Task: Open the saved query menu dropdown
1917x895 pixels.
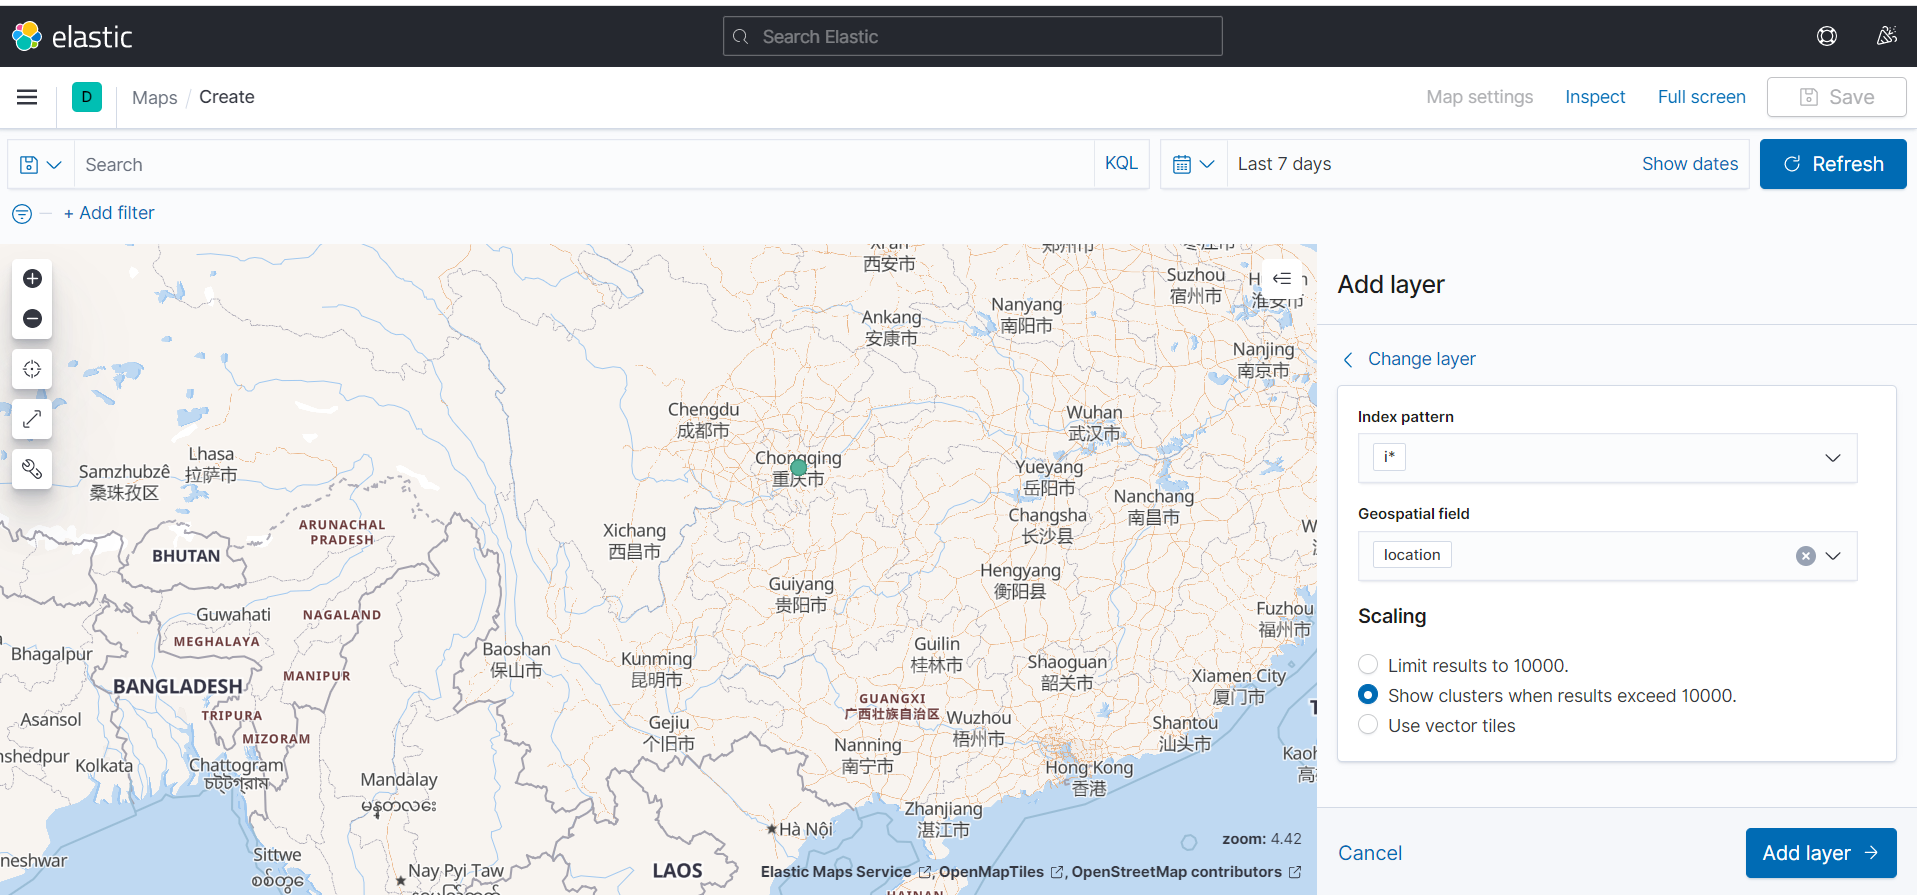Action: coord(41,165)
